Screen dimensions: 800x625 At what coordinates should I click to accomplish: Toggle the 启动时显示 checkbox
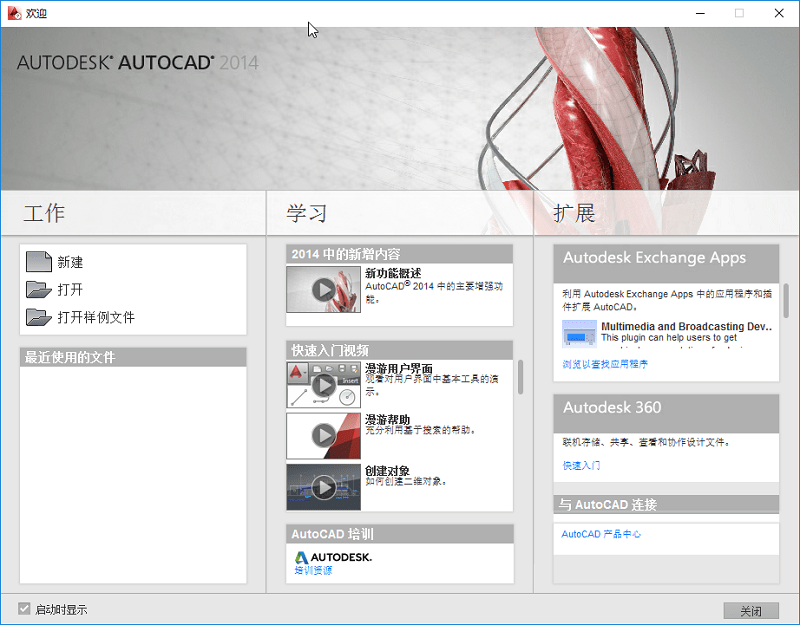24,609
